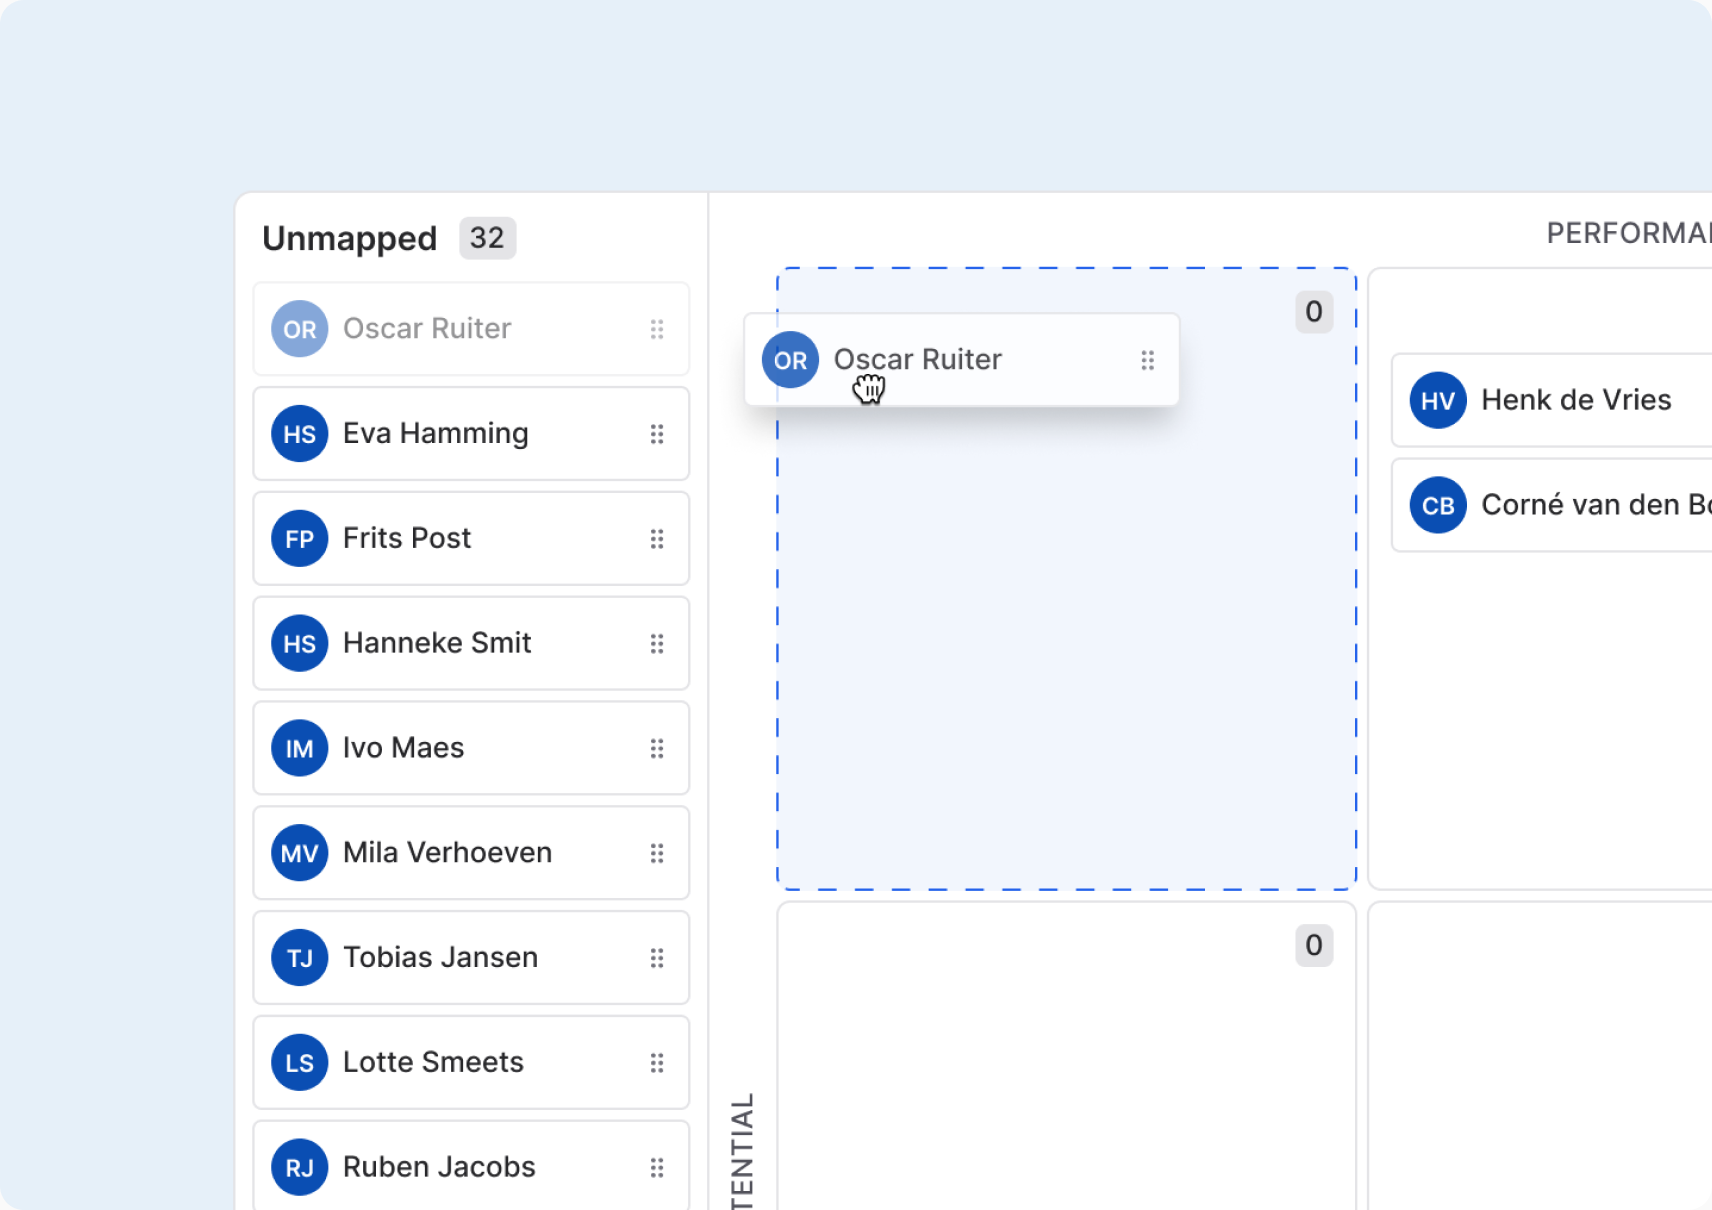Click the Unmapped panel heading

[350, 239]
